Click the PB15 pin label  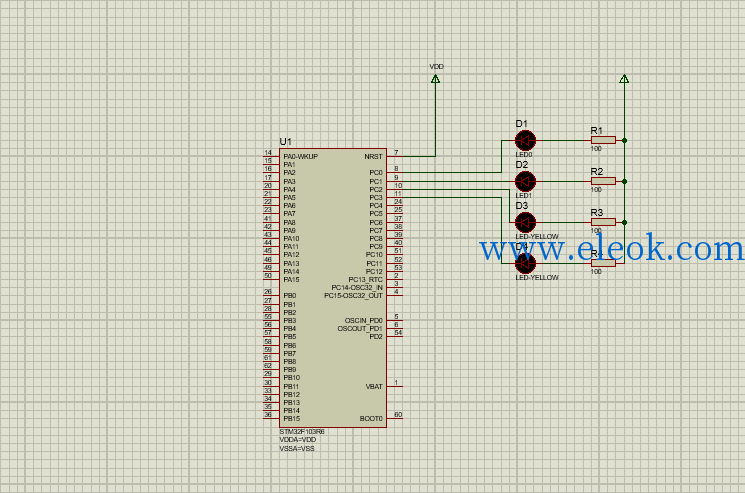[292, 418]
